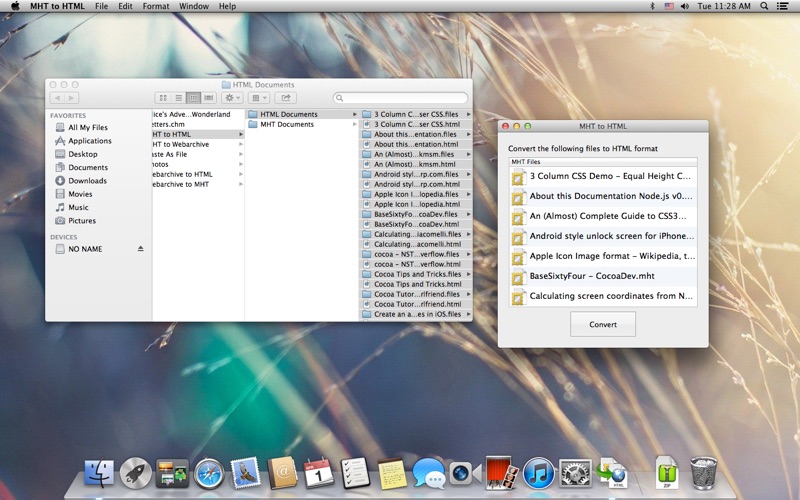Open the Format menu
Viewport: 800px width, 500px height.
156,6
